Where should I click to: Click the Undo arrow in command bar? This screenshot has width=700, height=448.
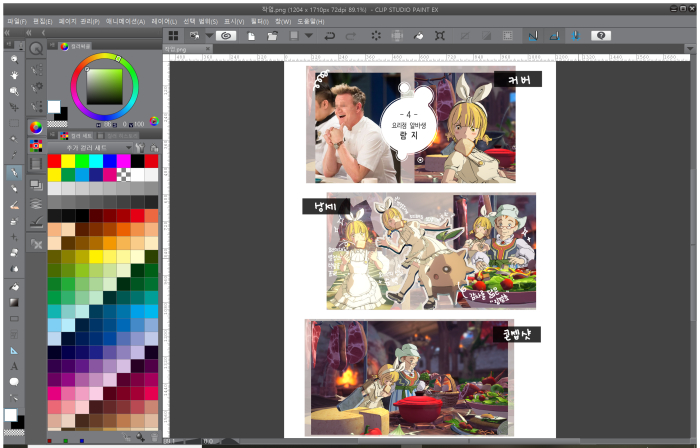pos(328,35)
